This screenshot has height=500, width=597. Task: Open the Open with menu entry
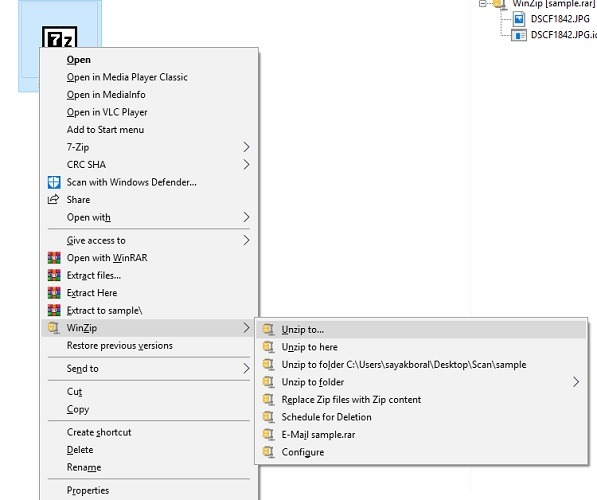(x=149, y=217)
